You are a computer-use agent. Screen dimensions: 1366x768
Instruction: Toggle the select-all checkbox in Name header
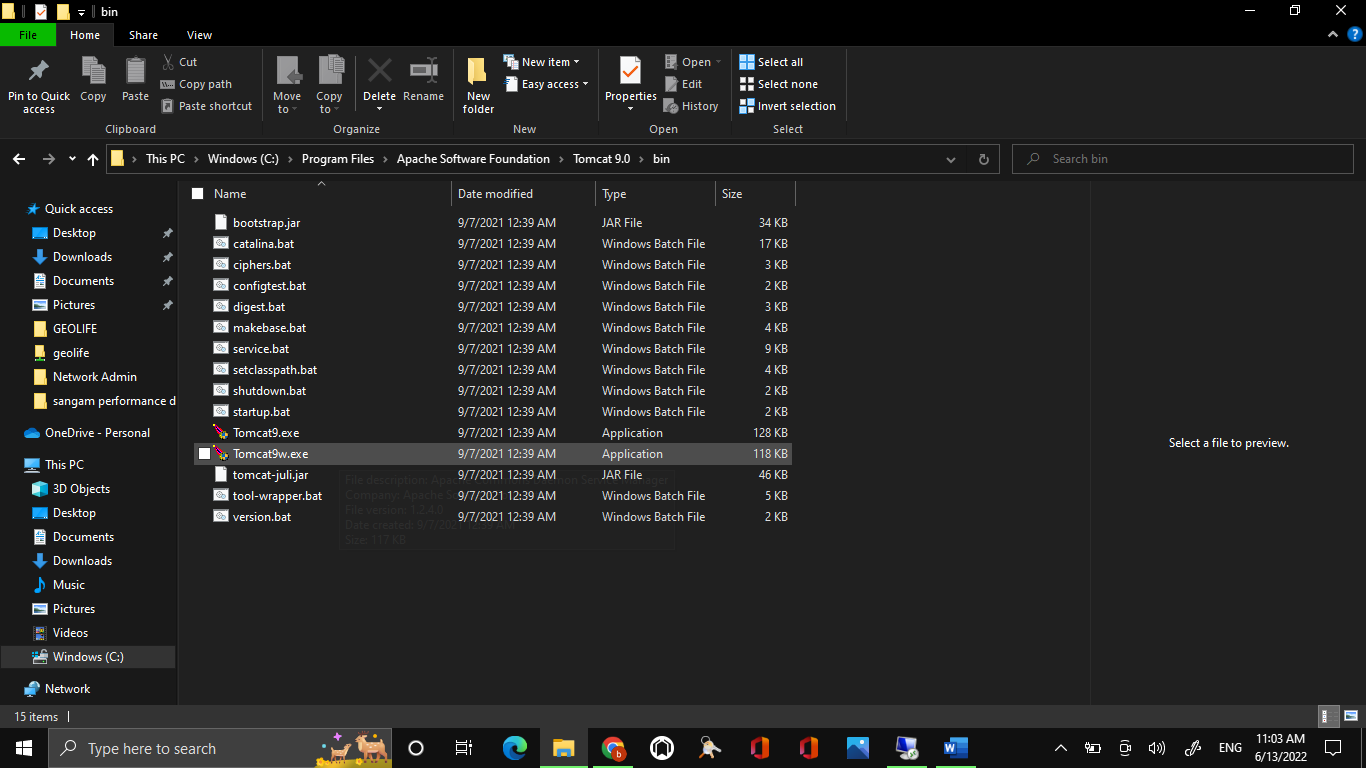coord(197,194)
